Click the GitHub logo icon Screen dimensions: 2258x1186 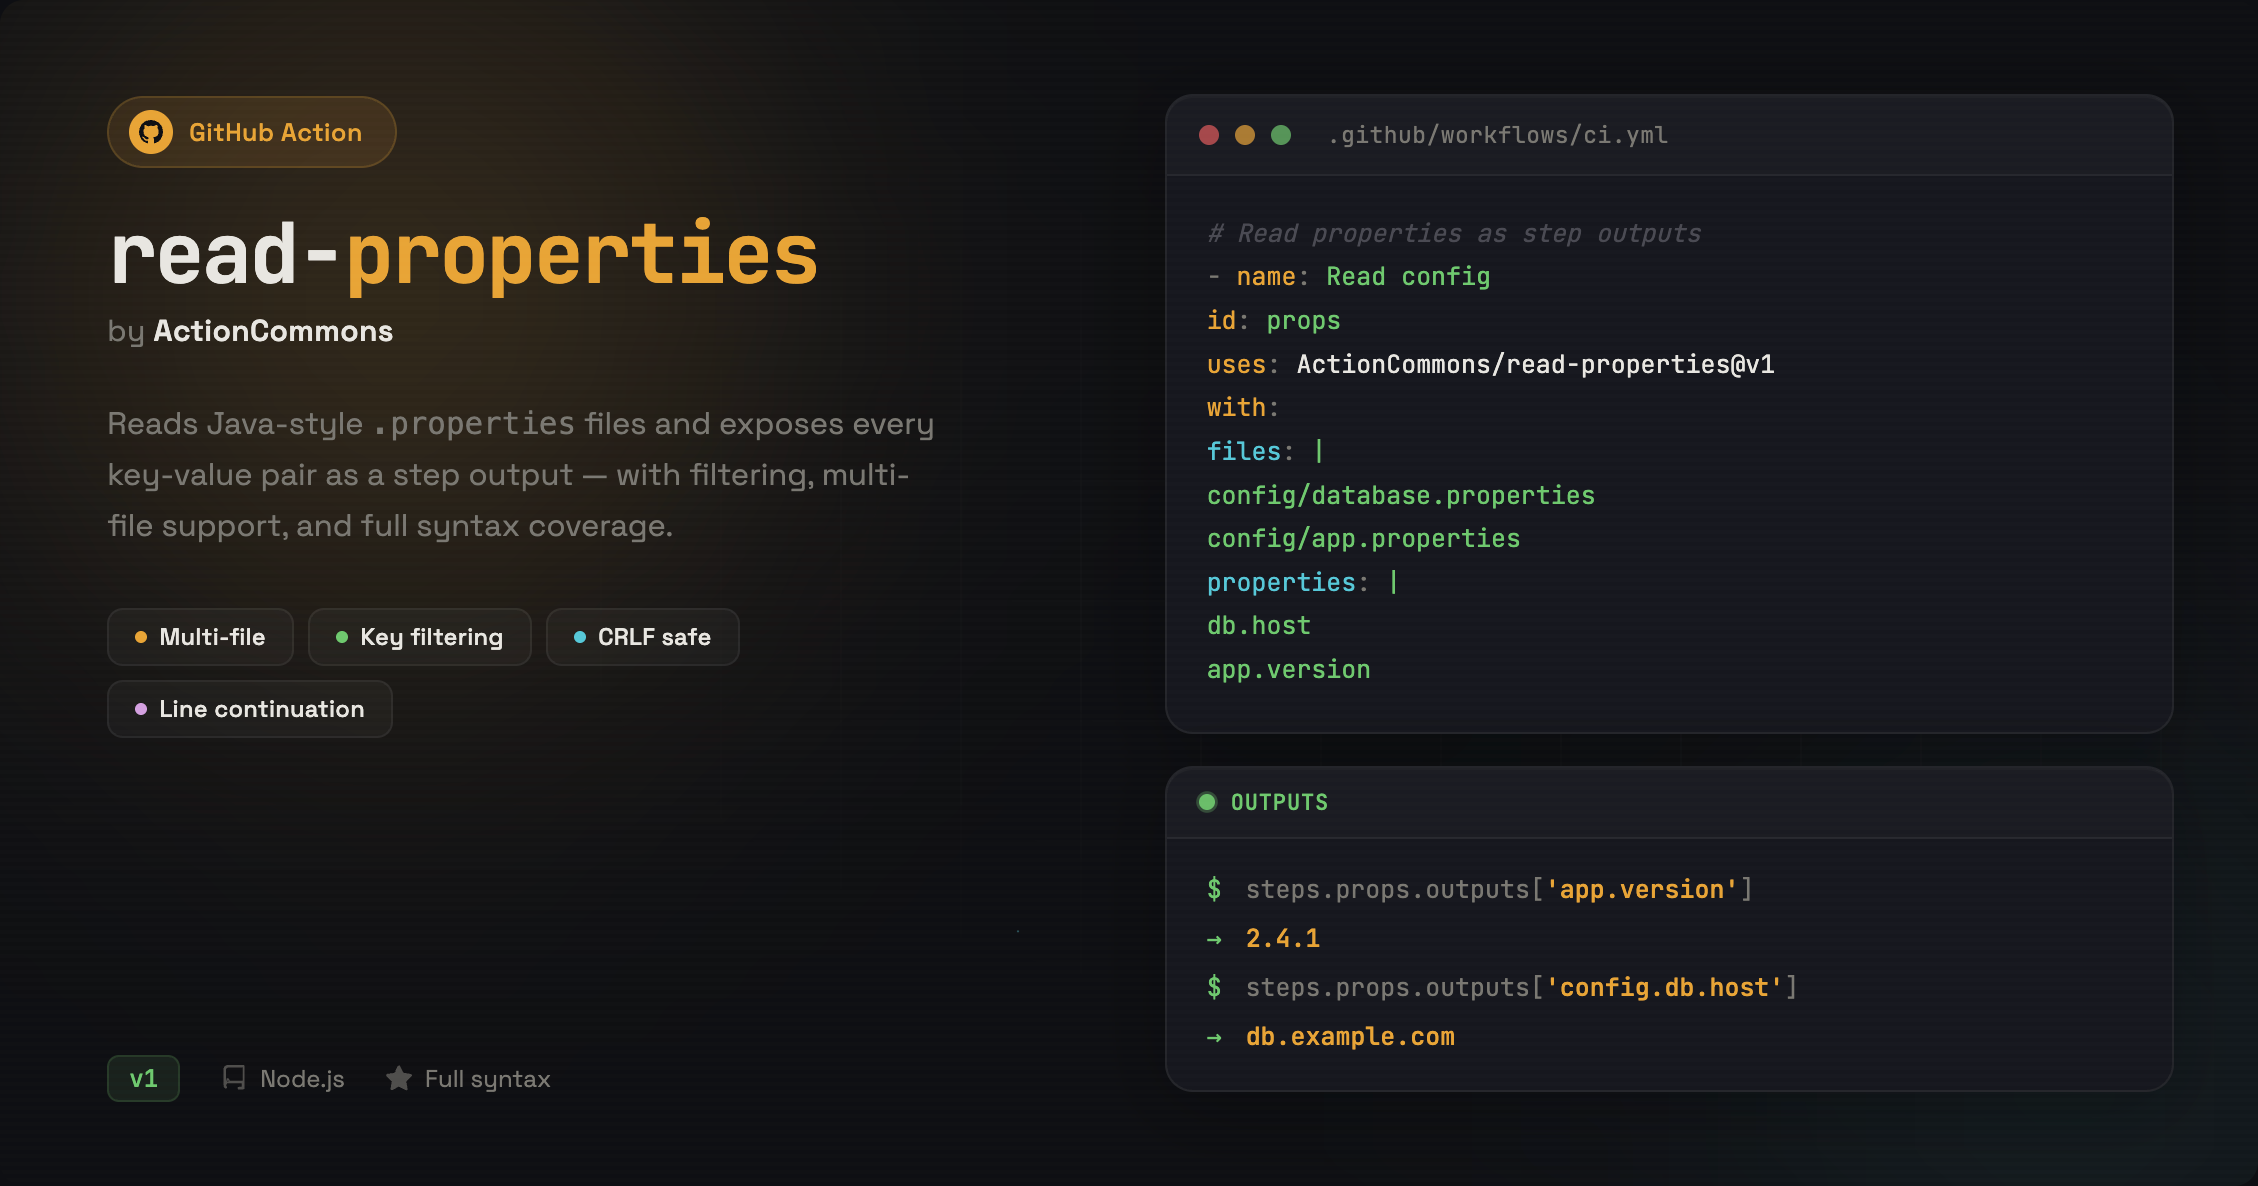pyautogui.click(x=151, y=131)
